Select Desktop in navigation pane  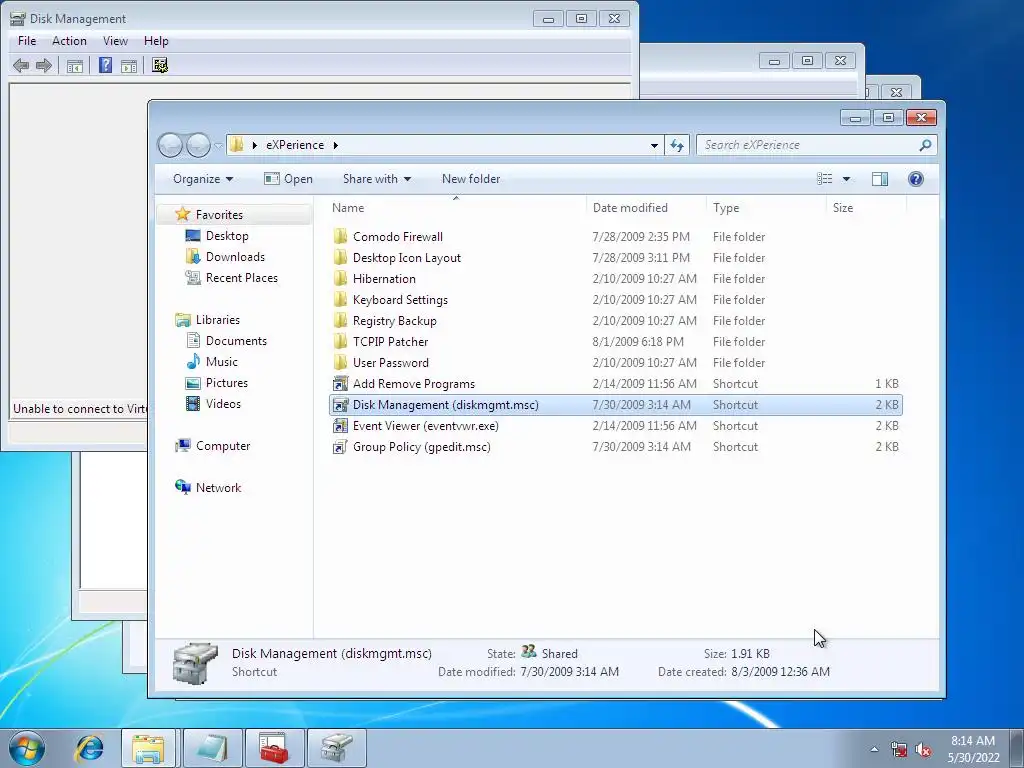point(227,236)
